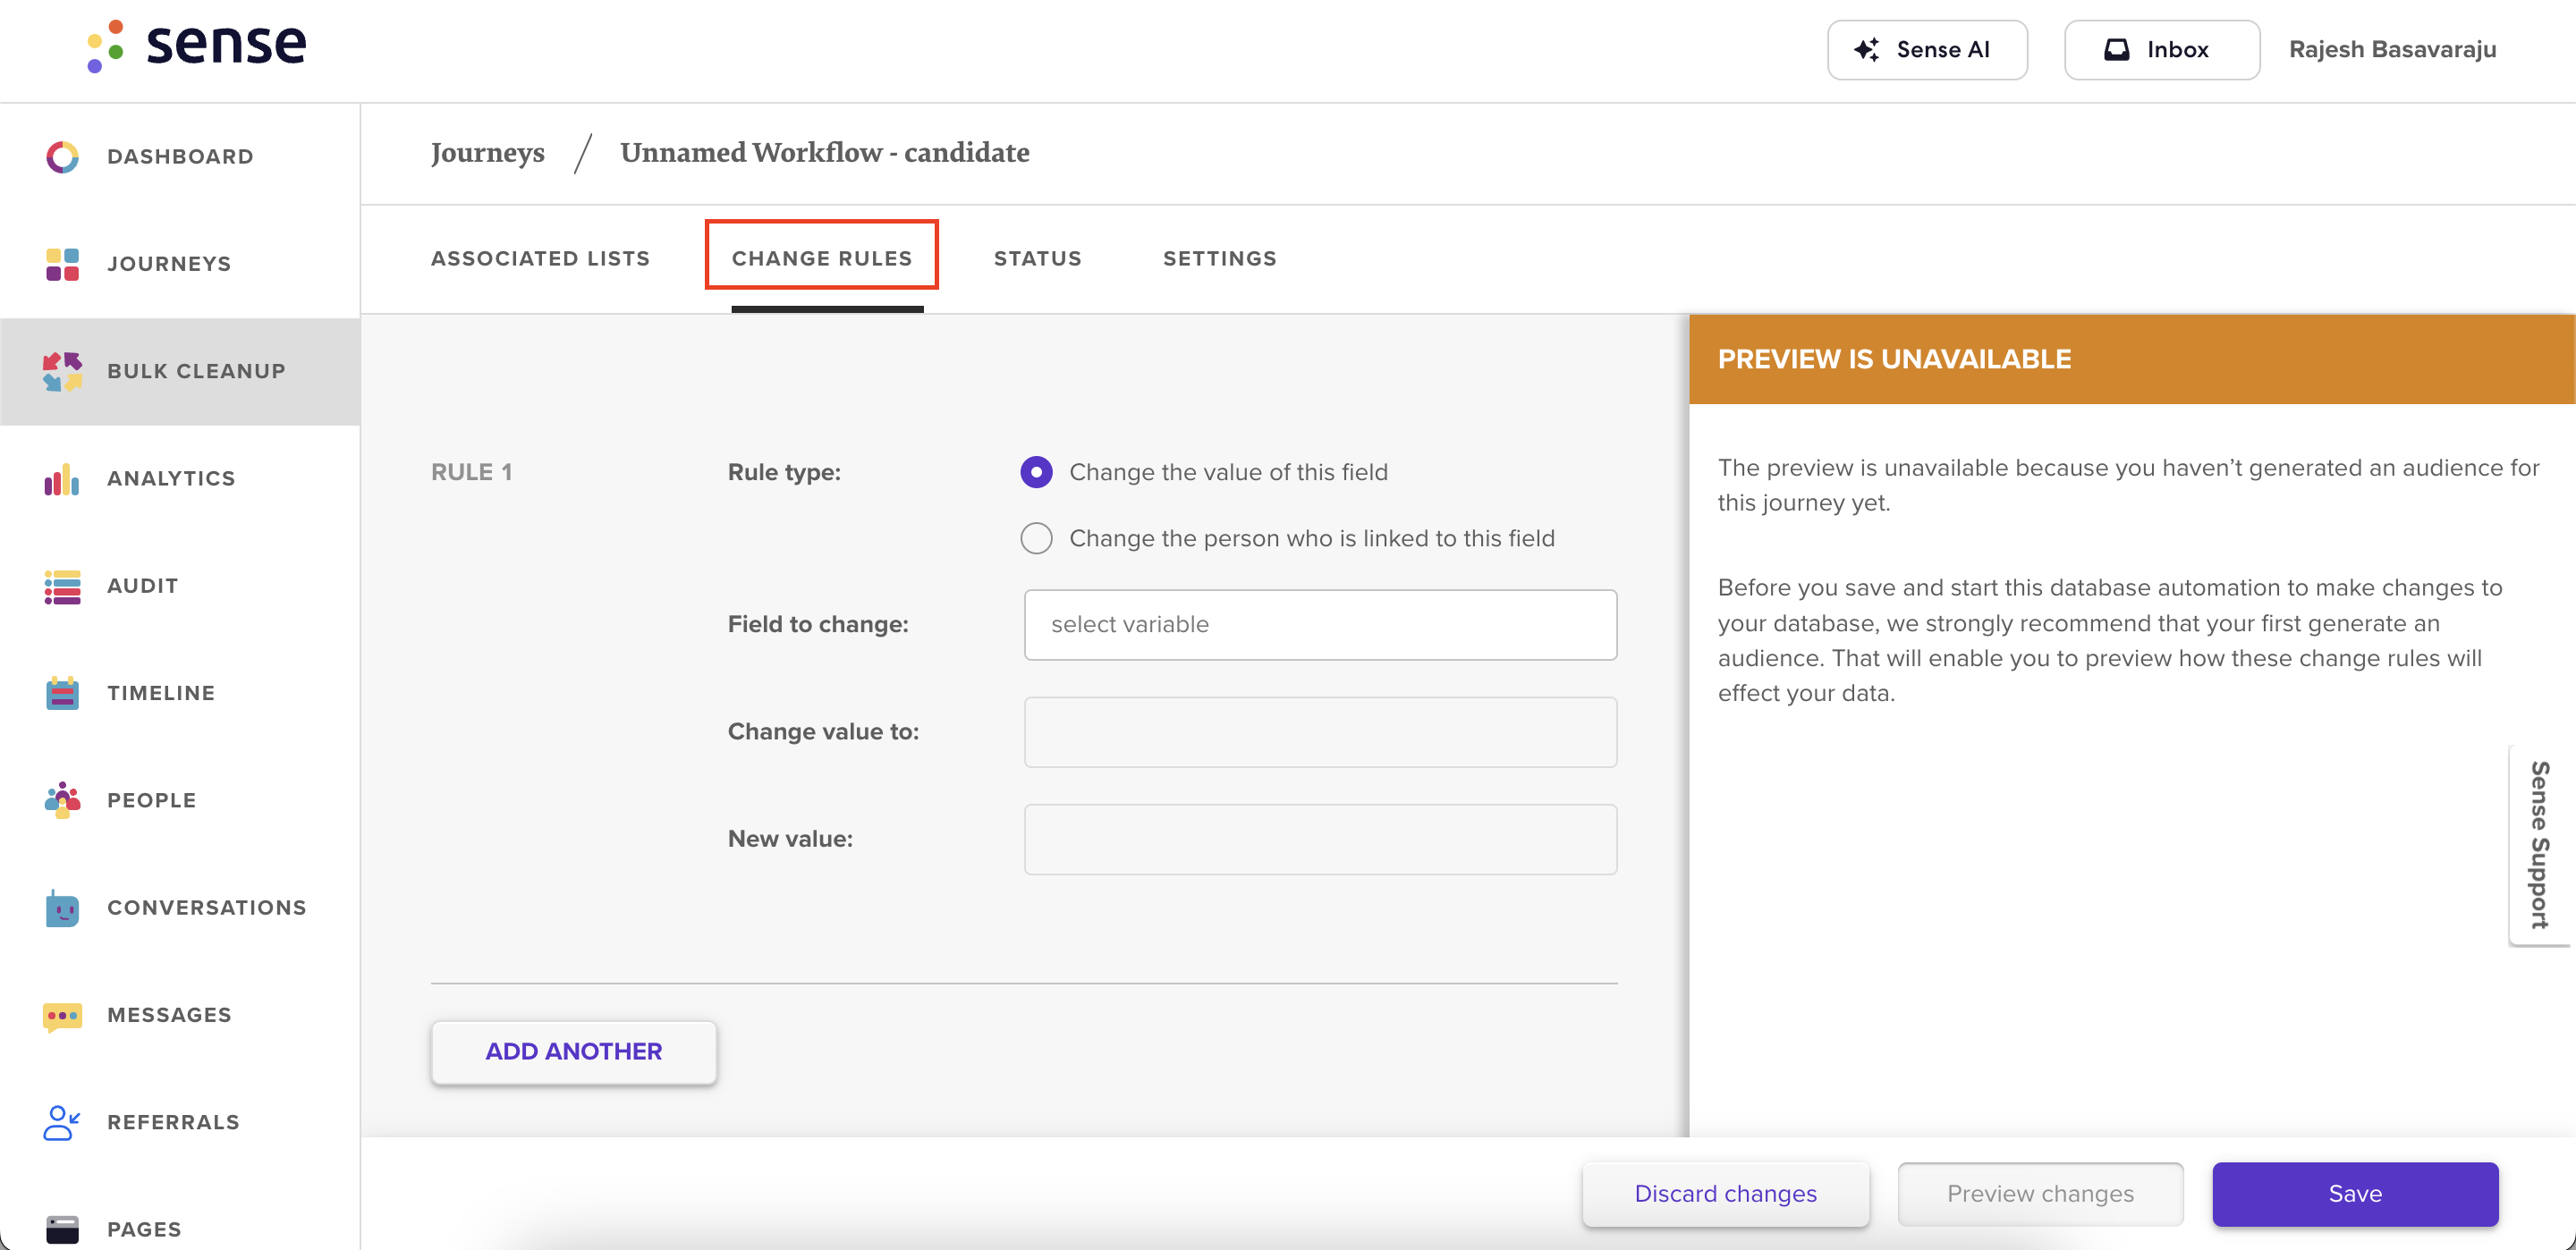
Task: Click the sparkle icon in Sense AI
Action: point(1866,50)
